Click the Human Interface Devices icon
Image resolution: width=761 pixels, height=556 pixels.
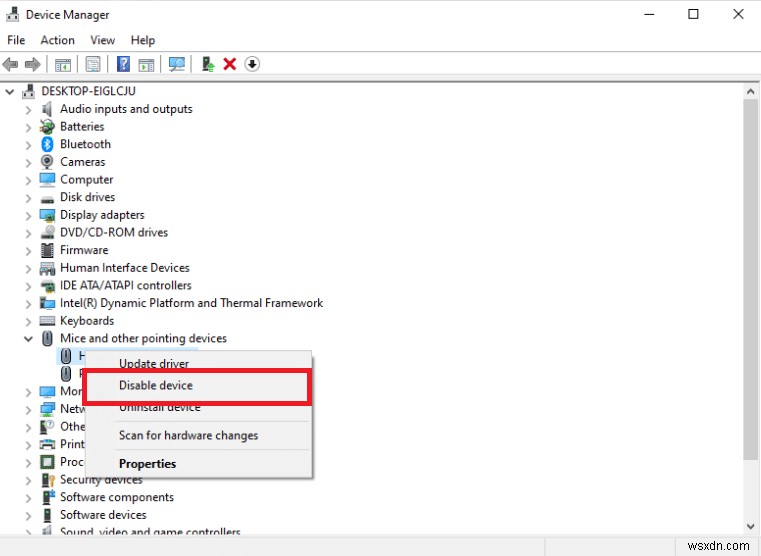[x=47, y=268]
